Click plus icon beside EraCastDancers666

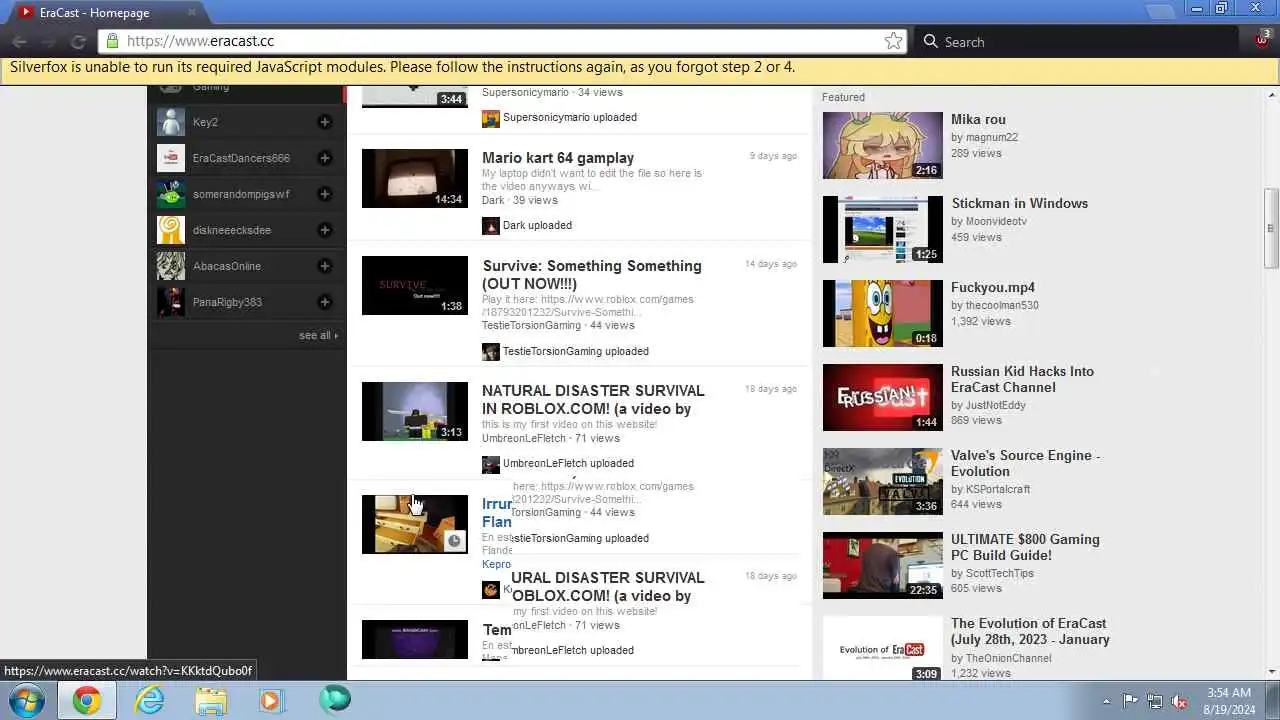tap(324, 158)
